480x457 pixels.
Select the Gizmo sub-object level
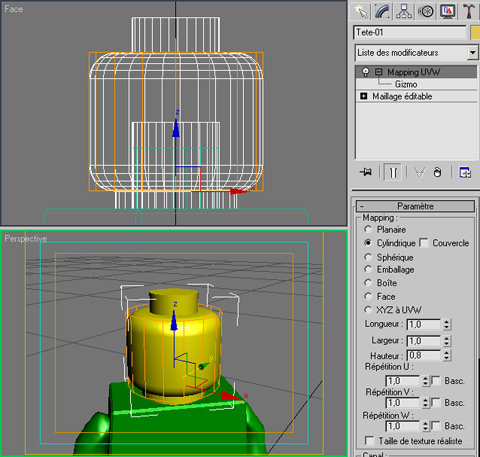pos(406,84)
